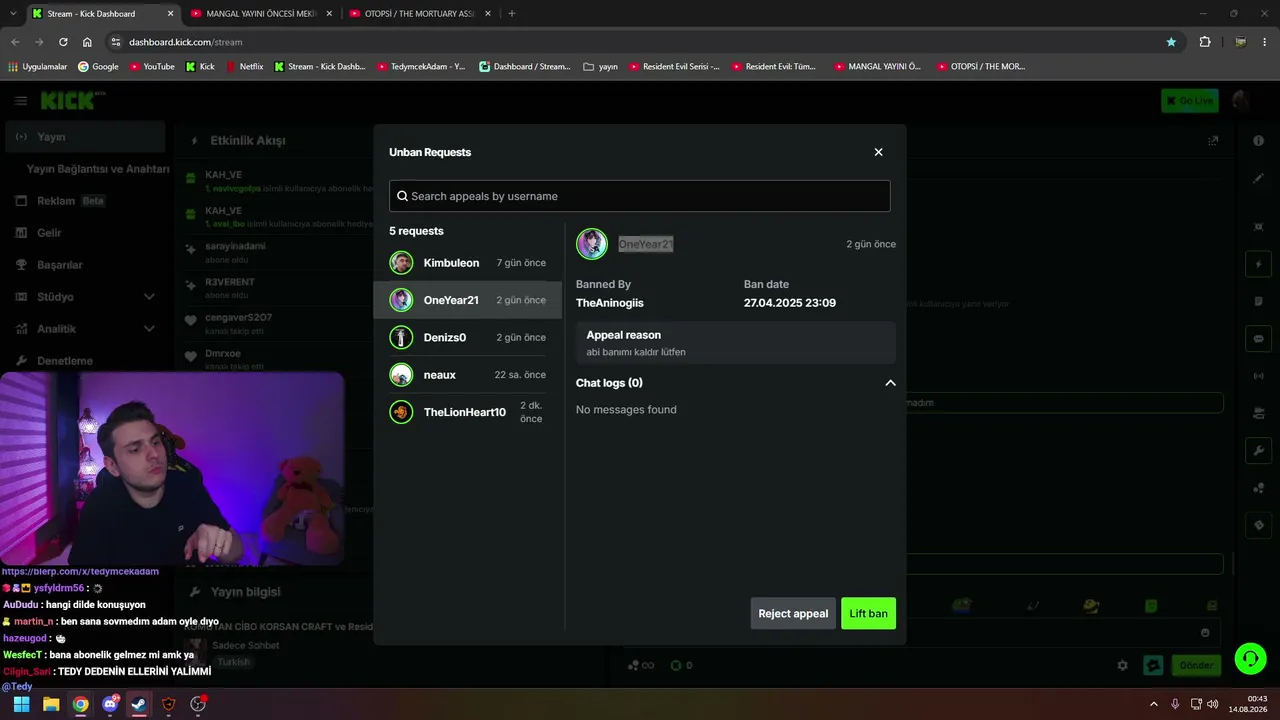Screen dimensions: 1280x720
Task: Go to browser home page
Action: click(x=87, y=42)
